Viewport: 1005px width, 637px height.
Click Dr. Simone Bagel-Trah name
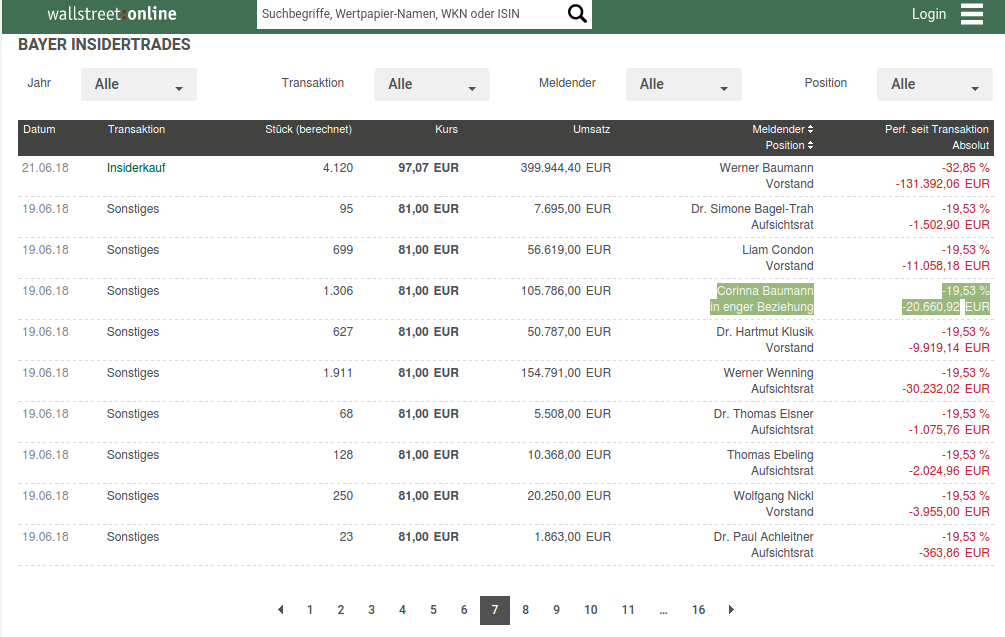(x=752, y=209)
